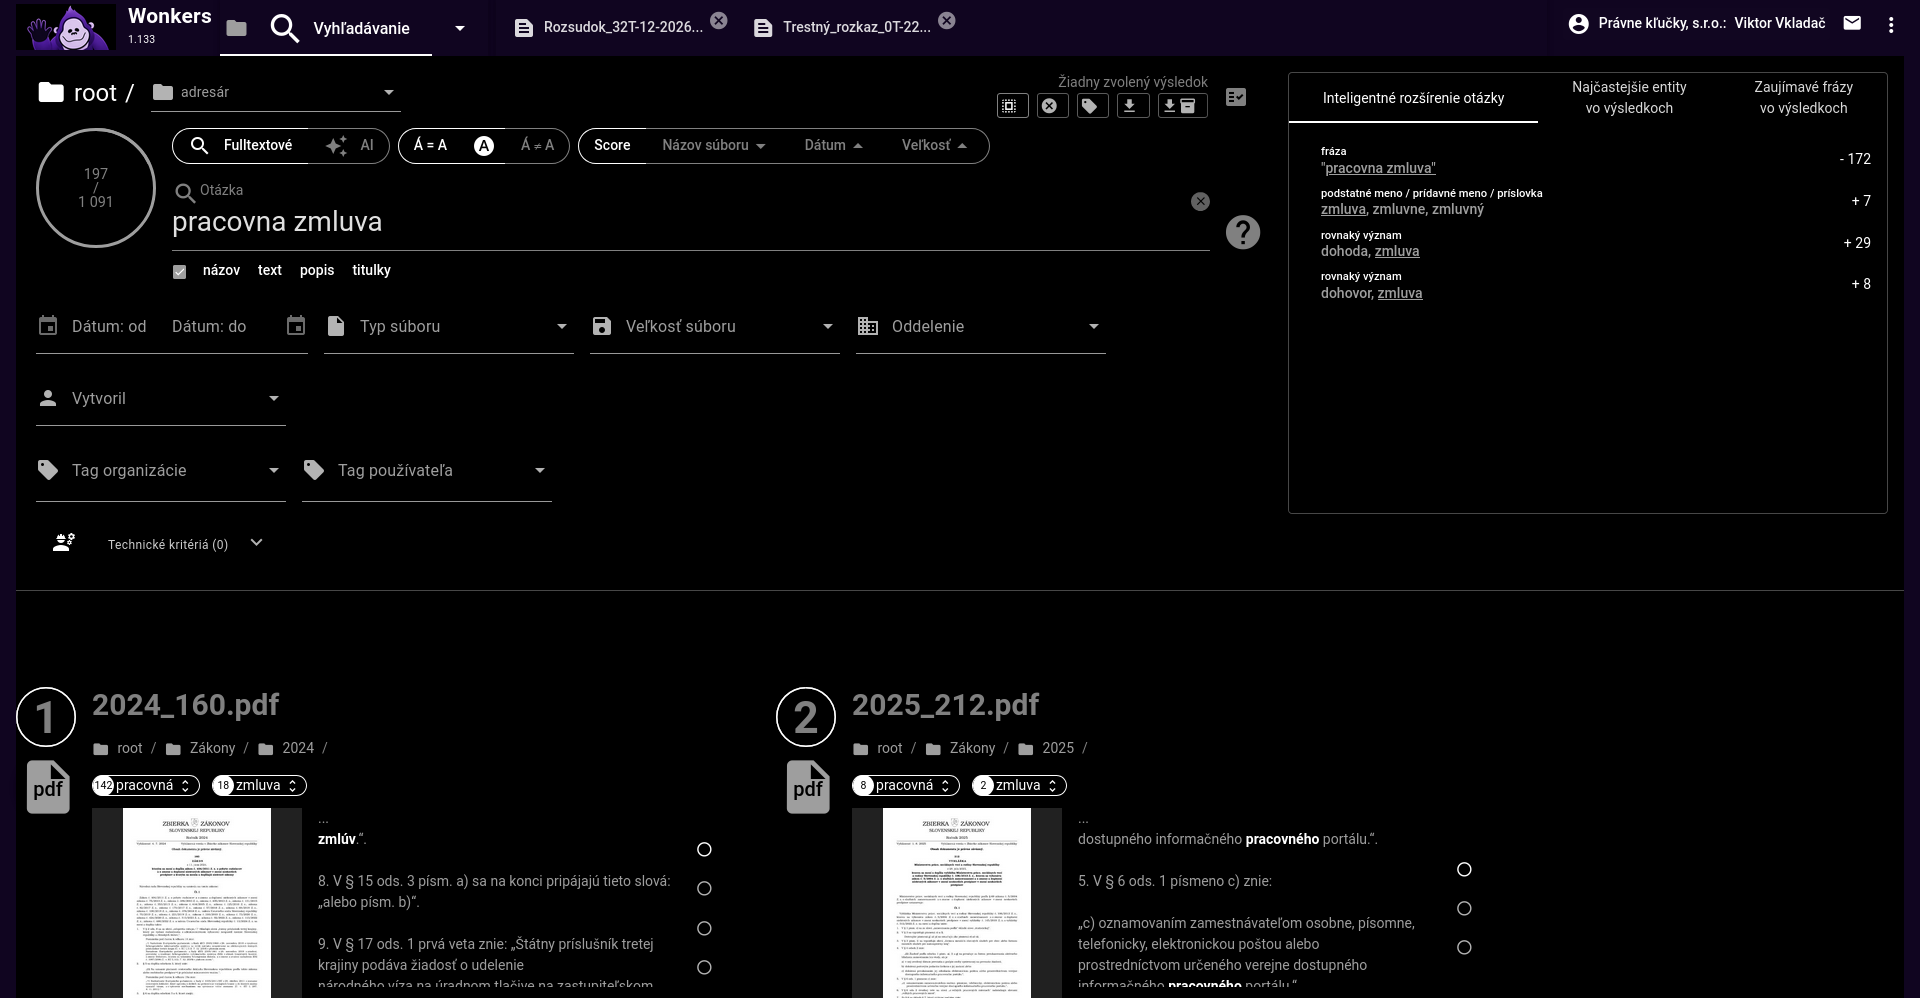Switch to AI search mode

click(350, 146)
